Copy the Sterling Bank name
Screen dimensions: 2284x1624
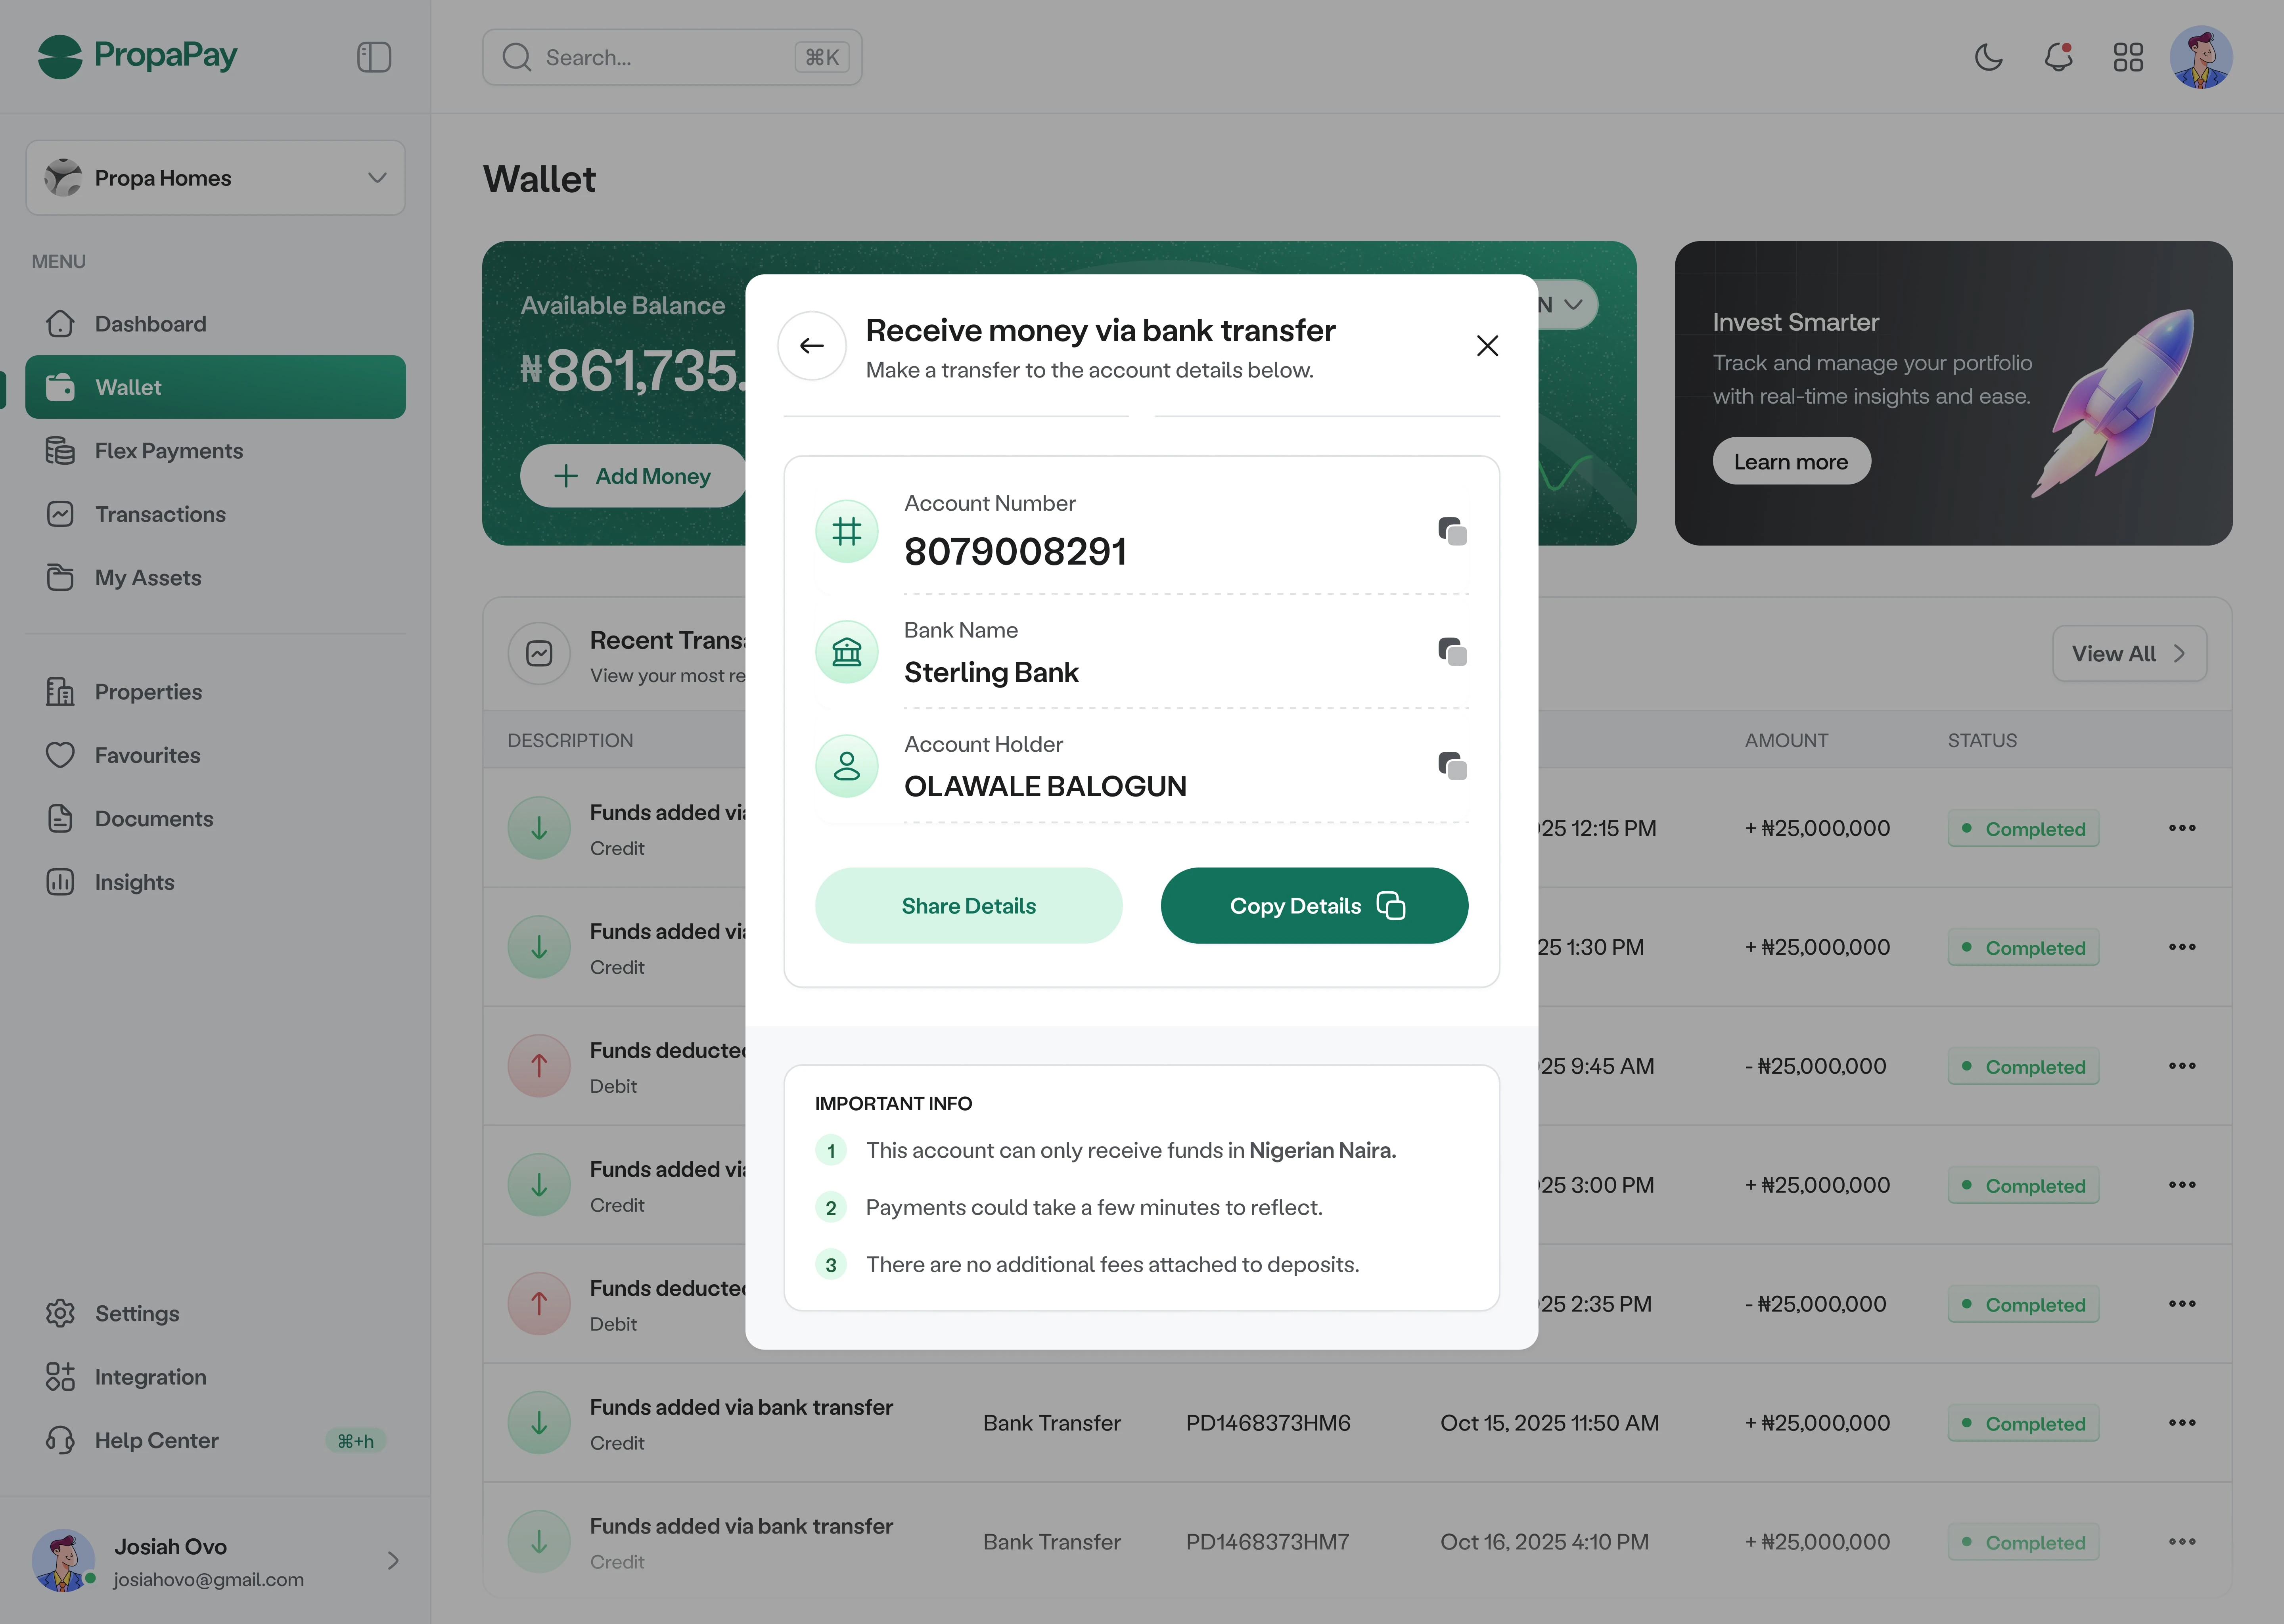click(1452, 652)
